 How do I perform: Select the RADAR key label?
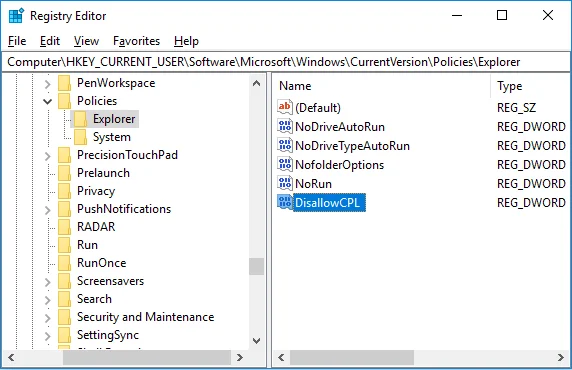coord(96,227)
